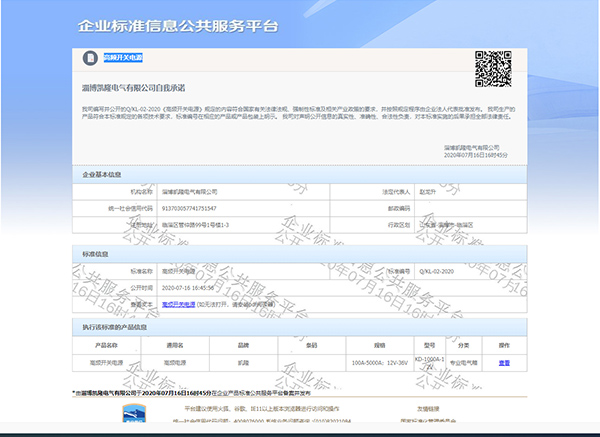Click the standard number Q/KL-02-2020 cell
Viewport: 600px width, 437px height.
pyautogui.click(x=433, y=271)
